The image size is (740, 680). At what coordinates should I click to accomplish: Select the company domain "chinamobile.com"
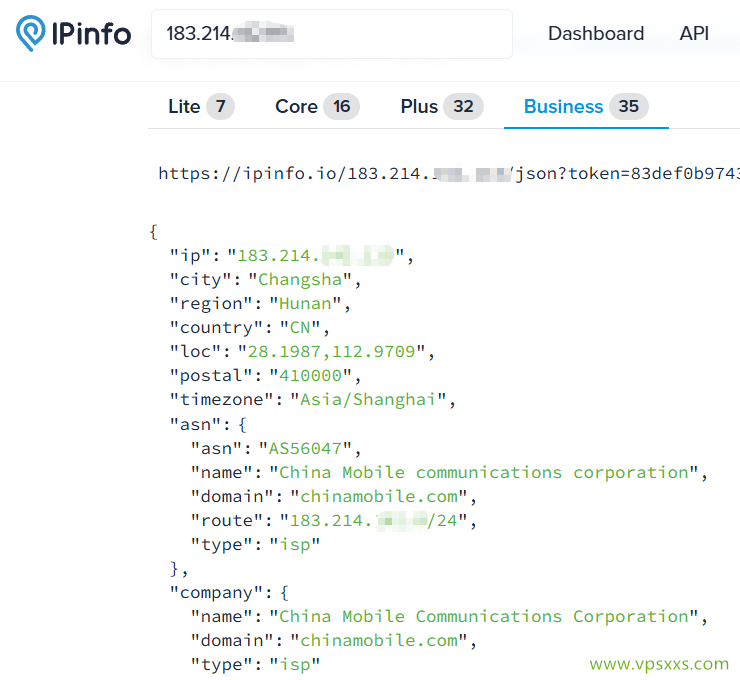click(379, 640)
